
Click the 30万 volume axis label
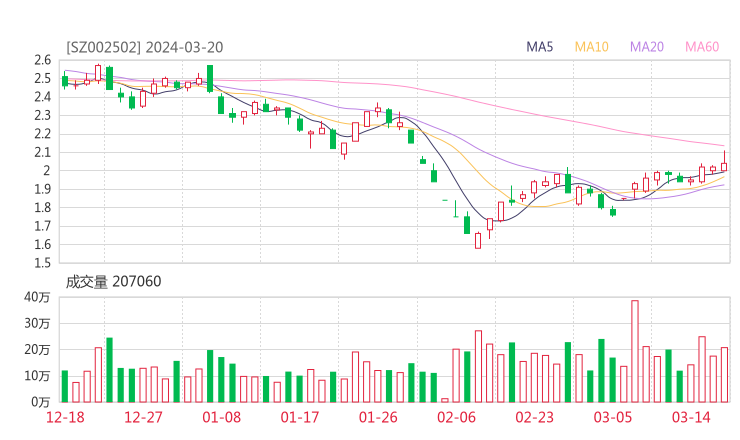pyautogui.click(x=37, y=323)
